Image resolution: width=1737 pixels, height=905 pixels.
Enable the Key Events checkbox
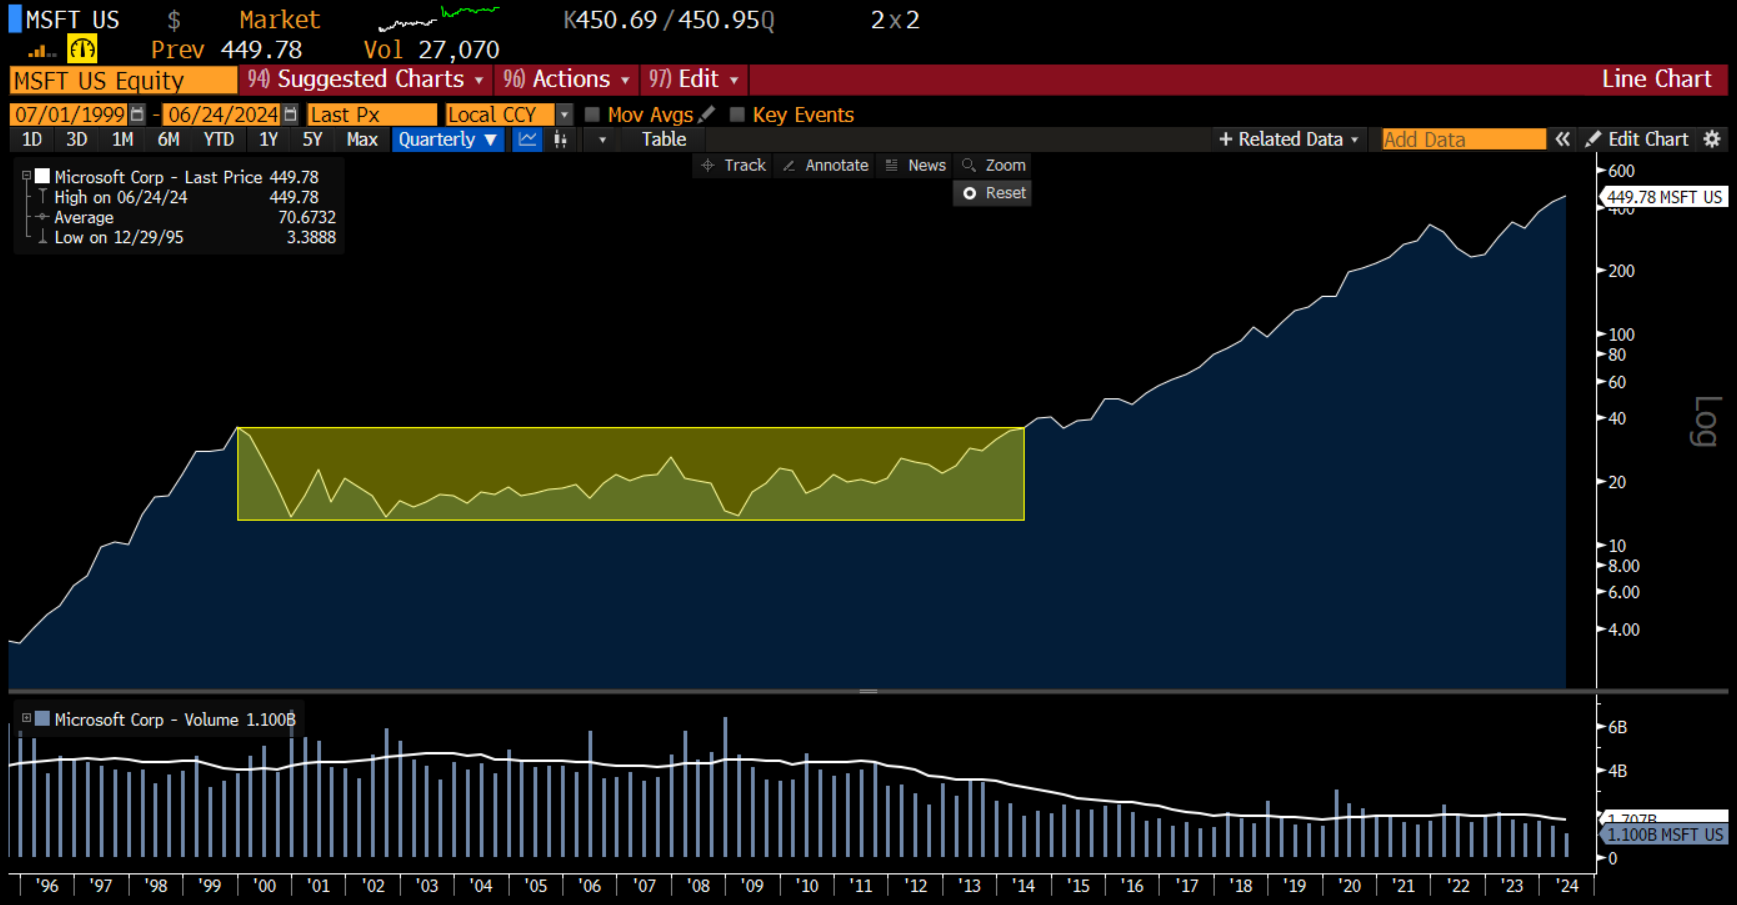[x=737, y=114]
